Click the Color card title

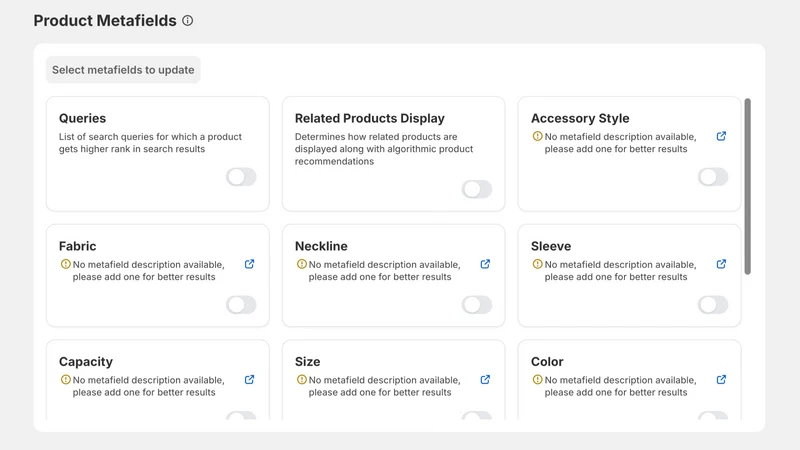547,362
